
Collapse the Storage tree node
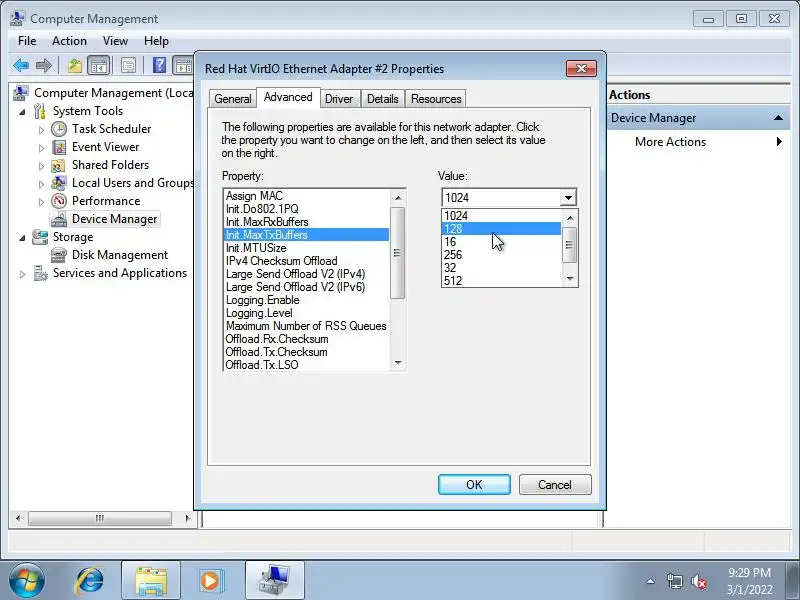pyautogui.click(x=22, y=238)
